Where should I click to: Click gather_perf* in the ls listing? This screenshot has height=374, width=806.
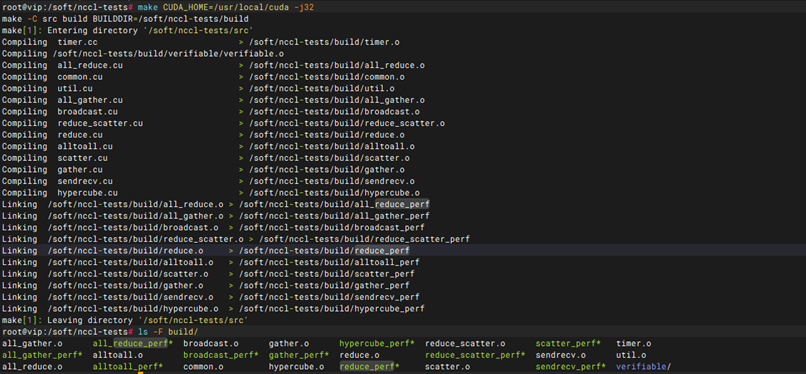point(299,355)
